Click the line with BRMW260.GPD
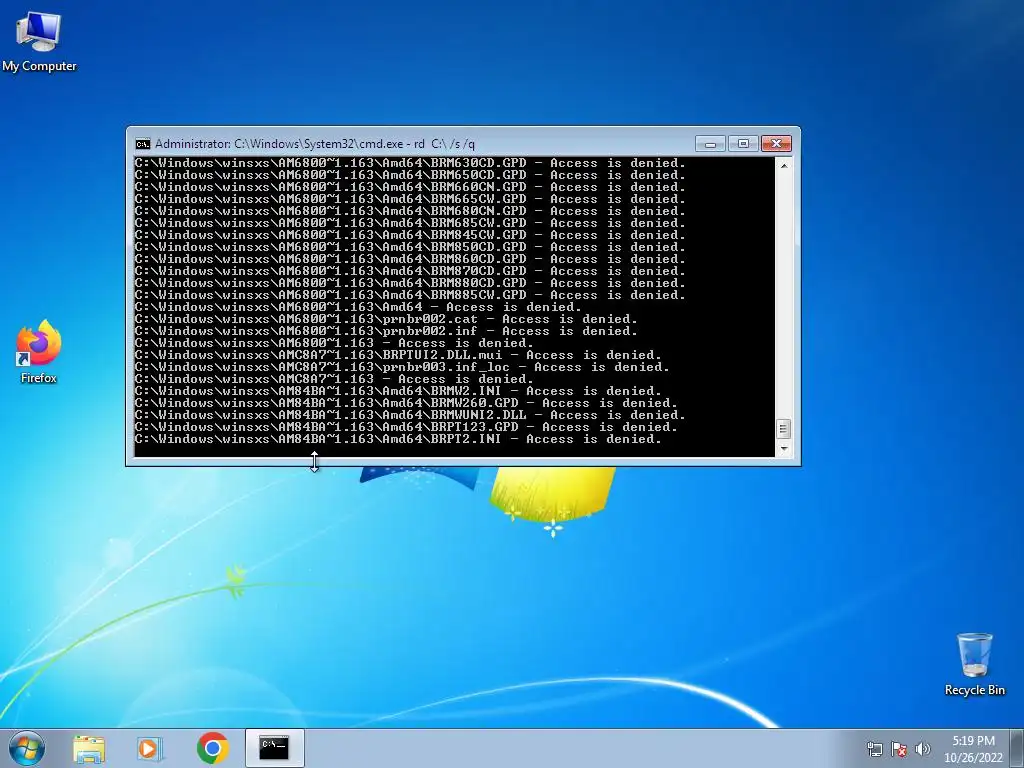This screenshot has width=1024, height=768. 406,403
